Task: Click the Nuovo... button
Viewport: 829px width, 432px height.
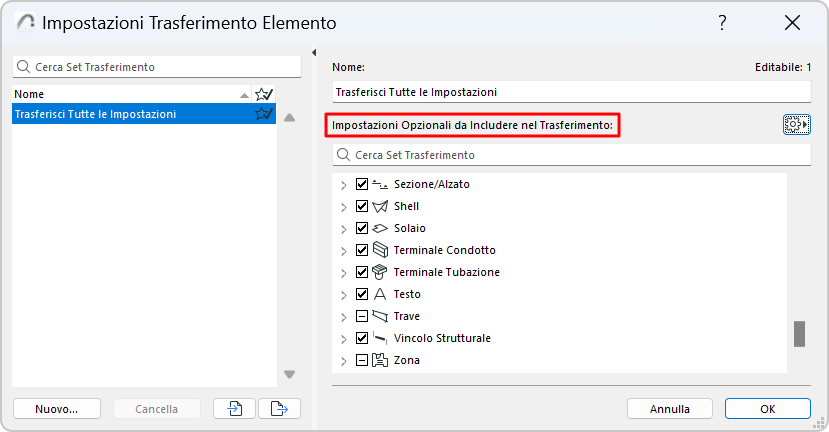Action: (56, 408)
